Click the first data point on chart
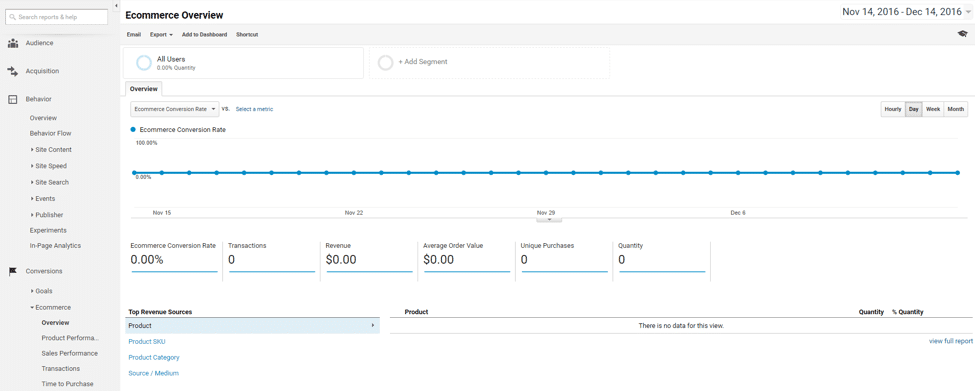975x391 pixels. click(134, 173)
